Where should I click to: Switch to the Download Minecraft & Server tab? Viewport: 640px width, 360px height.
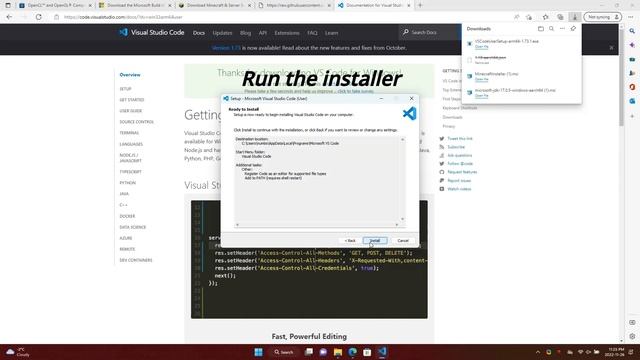tap(215, 5)
